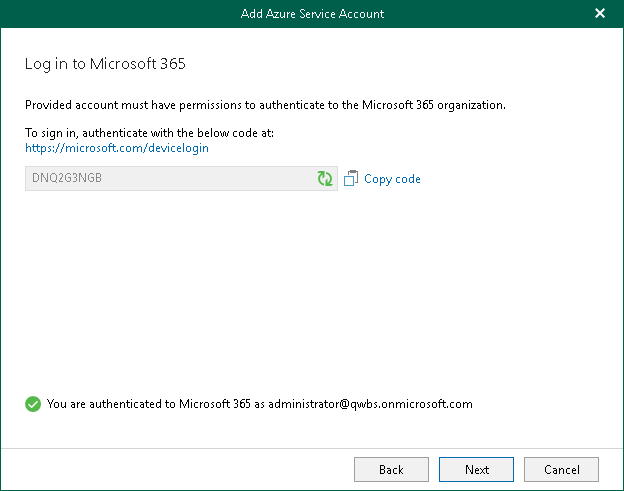Screen dimensions: 624x491
Task: Click the copy clipboard icon
Action: click(x=351, y=178)
